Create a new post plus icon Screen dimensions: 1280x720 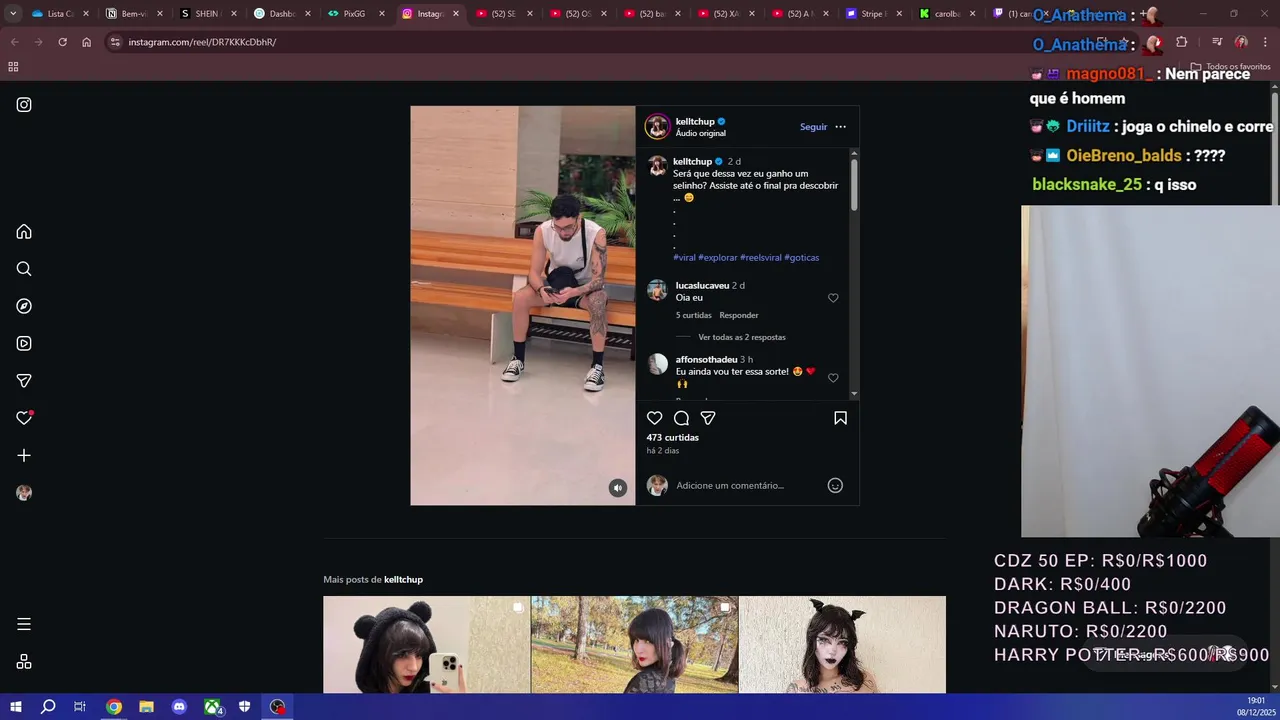click(x=24, y=455)
